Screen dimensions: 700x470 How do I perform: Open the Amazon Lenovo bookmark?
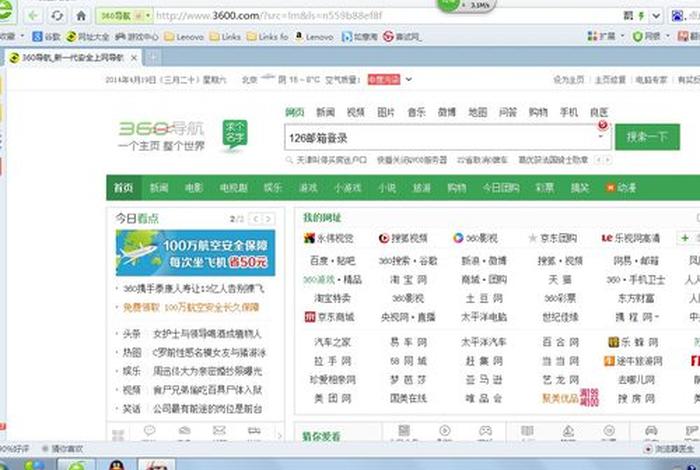pos(314,37)
